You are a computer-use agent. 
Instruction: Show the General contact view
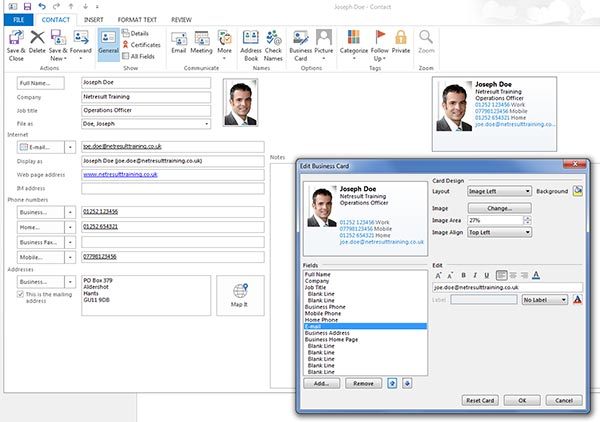point(108,43)
